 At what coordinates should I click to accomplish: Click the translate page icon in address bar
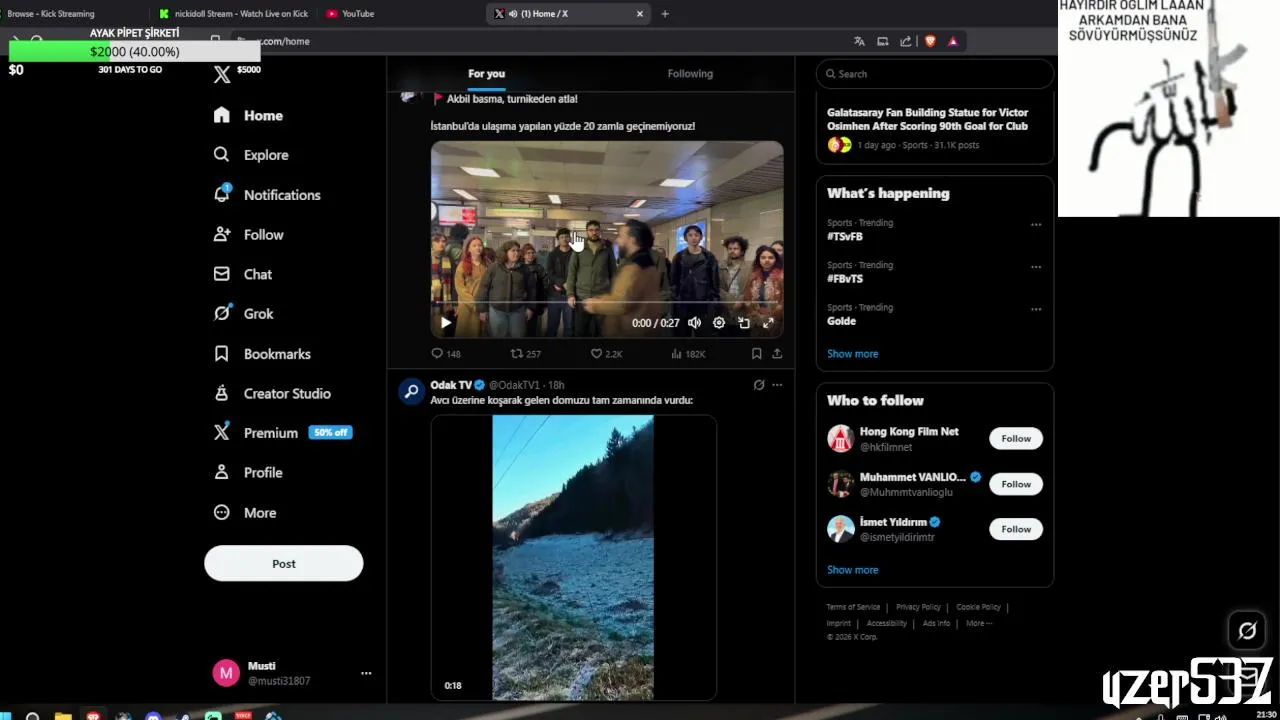pos(859,41)
